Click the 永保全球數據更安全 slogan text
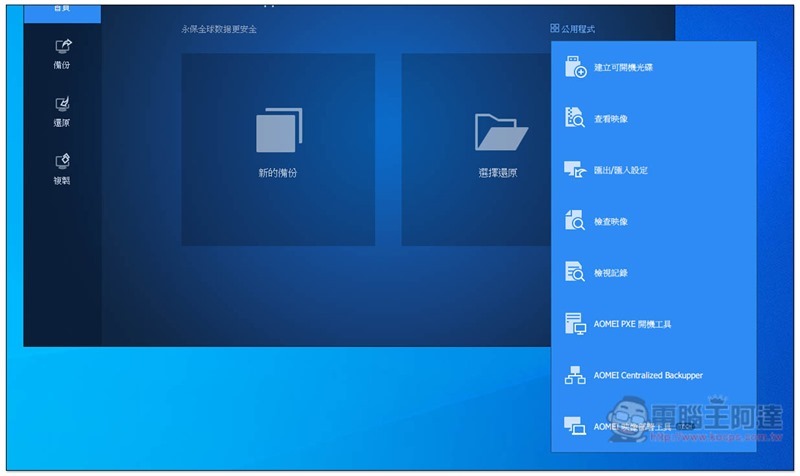Screen dimensions: 800x476 tap(219, 29)
